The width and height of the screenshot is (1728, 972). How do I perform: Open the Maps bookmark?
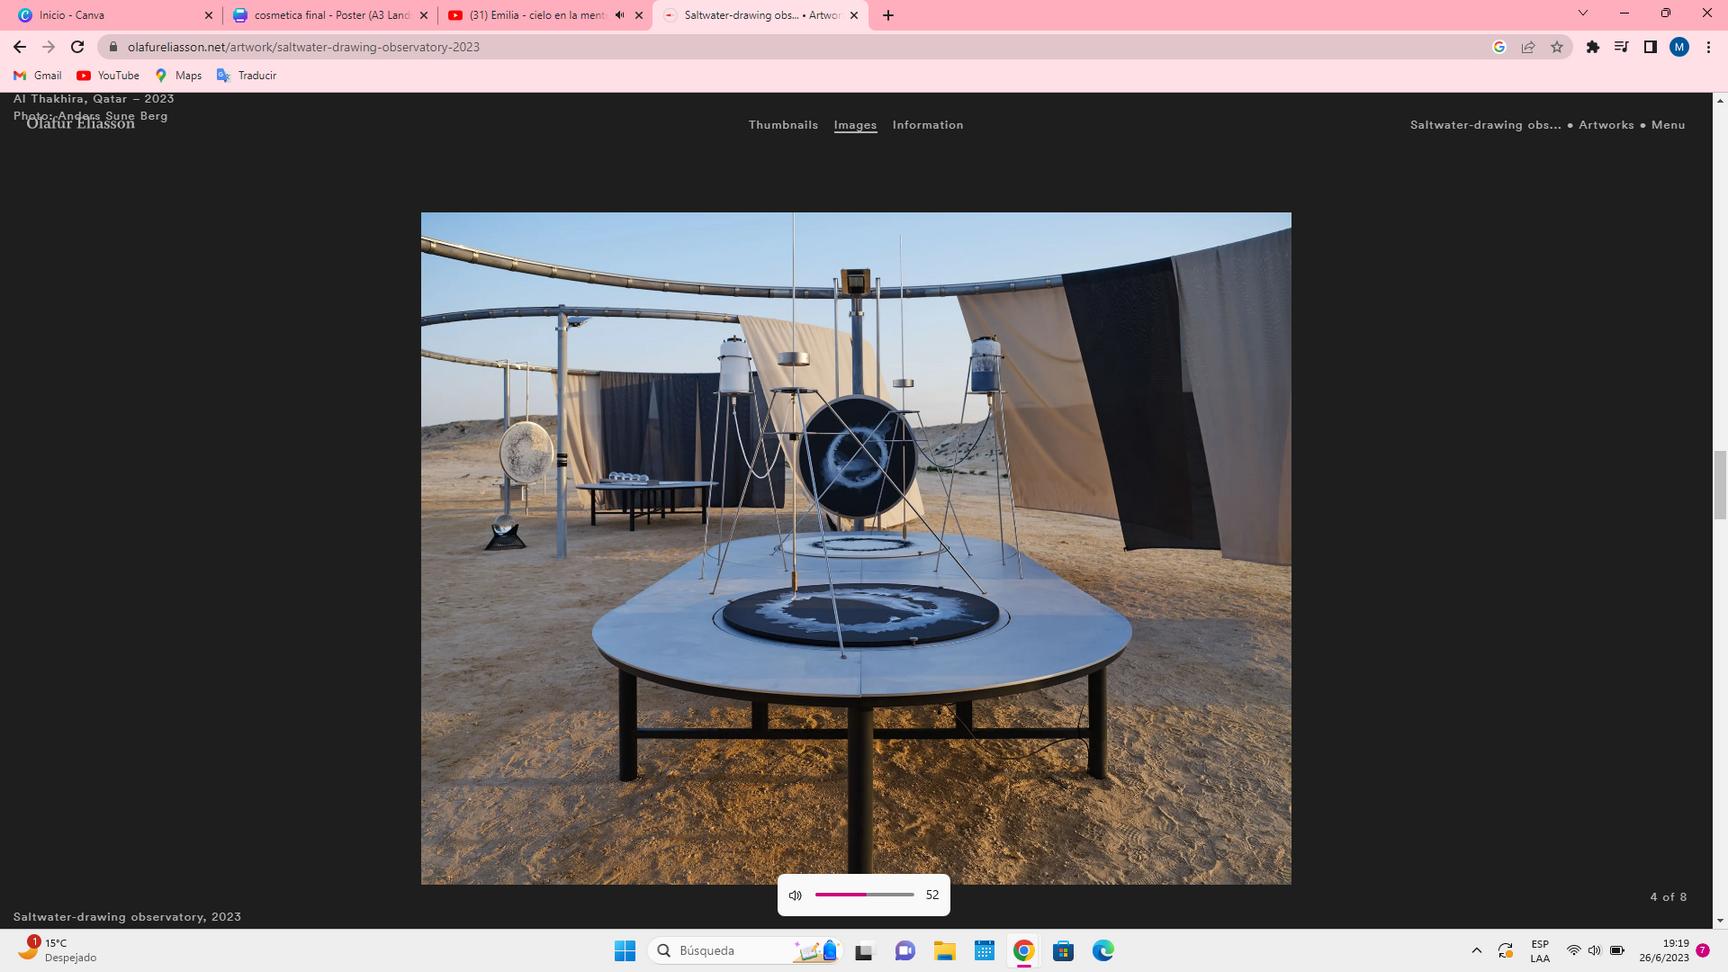click(178, 75)
